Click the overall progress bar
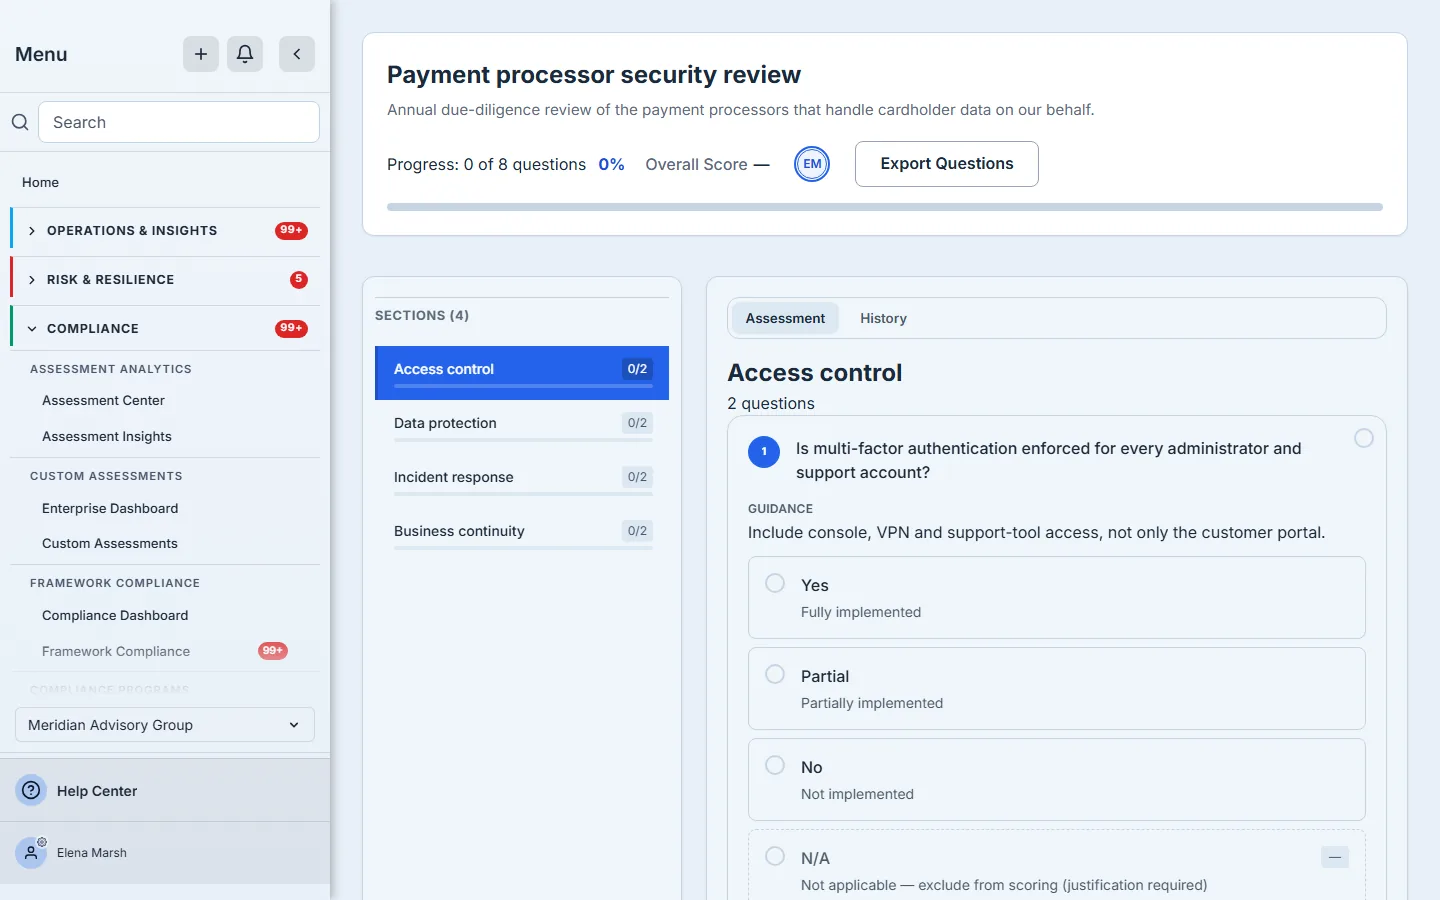This screenshot has width=1440, height=900. (885, 207)
